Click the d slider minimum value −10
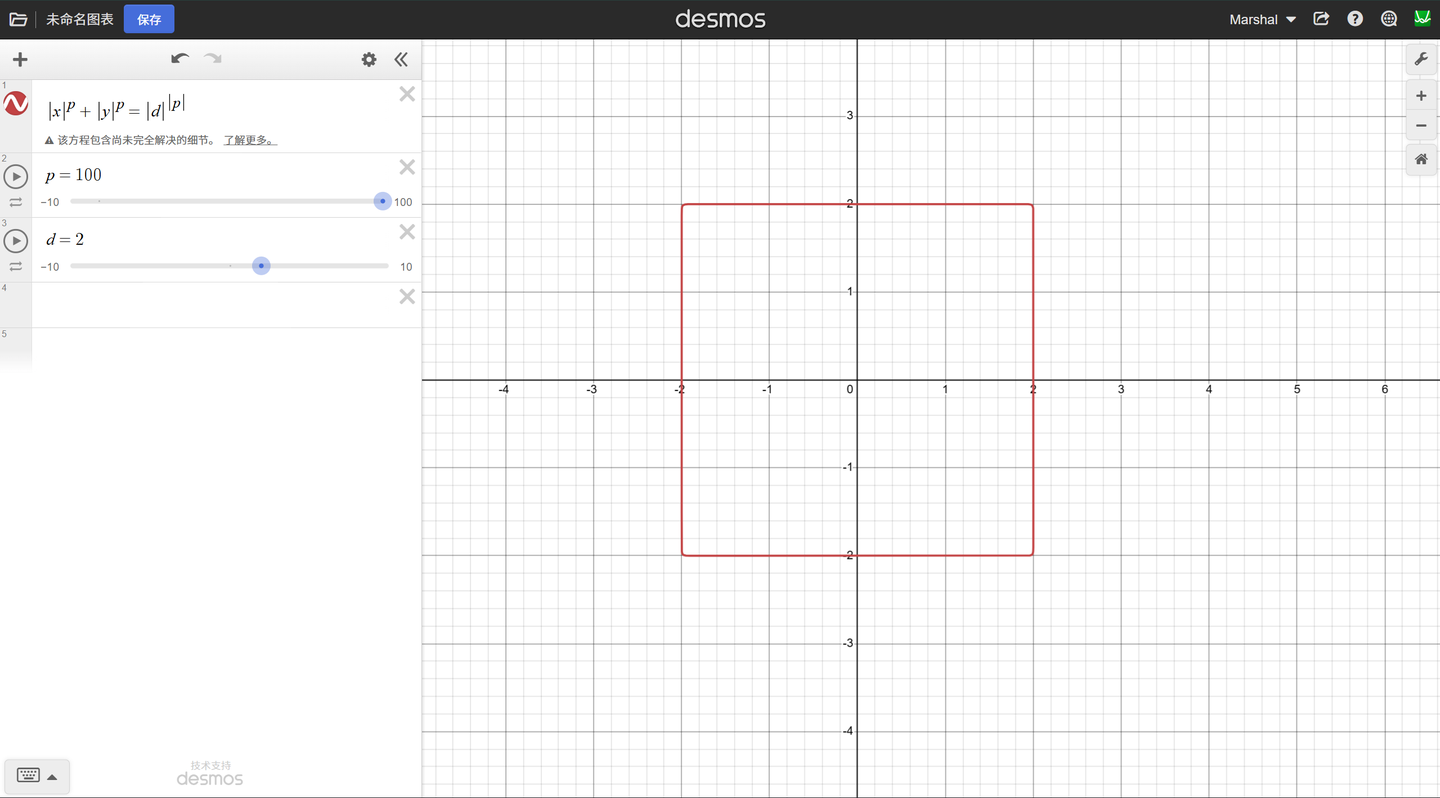The image size is (1440, 798). [x=50, y=267]
